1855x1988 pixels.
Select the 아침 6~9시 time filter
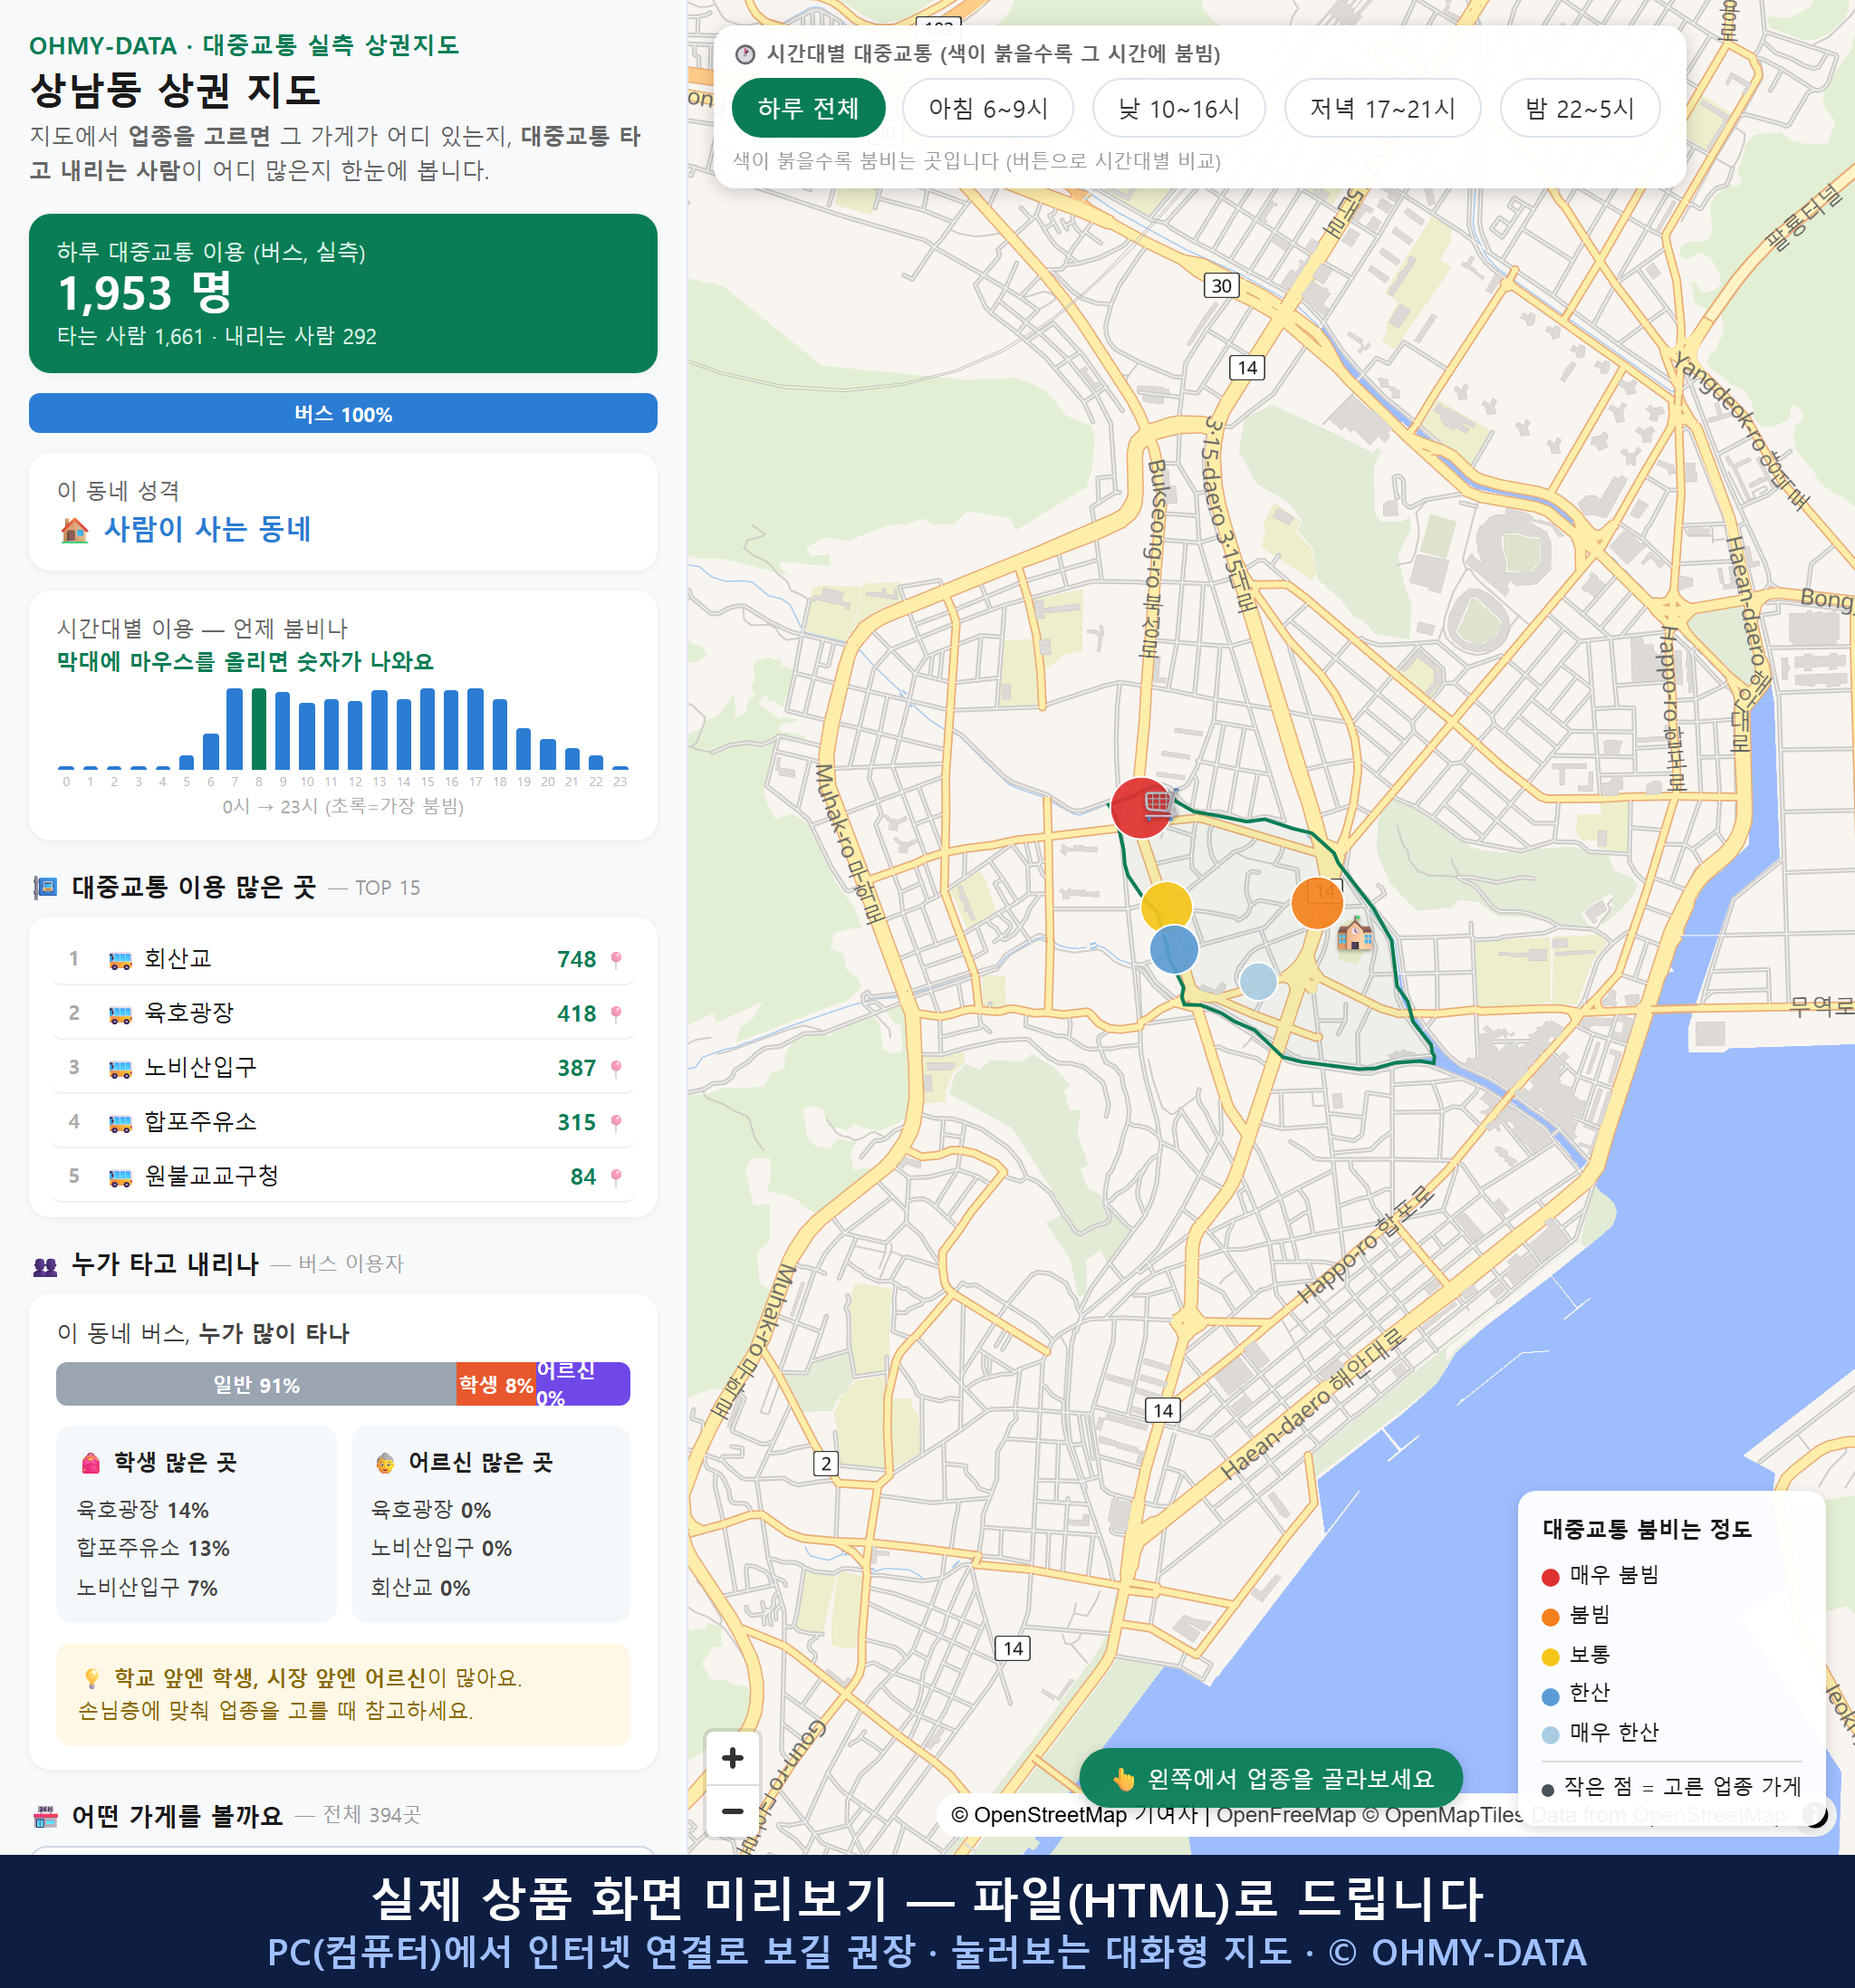pyautogui.click(x=988, y=108)
